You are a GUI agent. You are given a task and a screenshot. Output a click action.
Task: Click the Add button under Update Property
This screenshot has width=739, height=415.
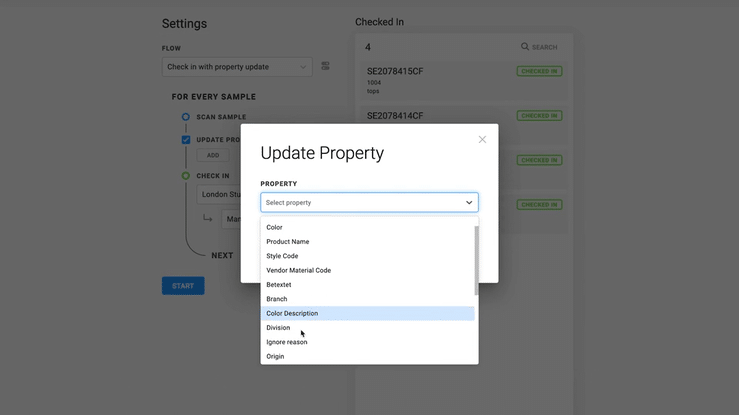[213, 155]
